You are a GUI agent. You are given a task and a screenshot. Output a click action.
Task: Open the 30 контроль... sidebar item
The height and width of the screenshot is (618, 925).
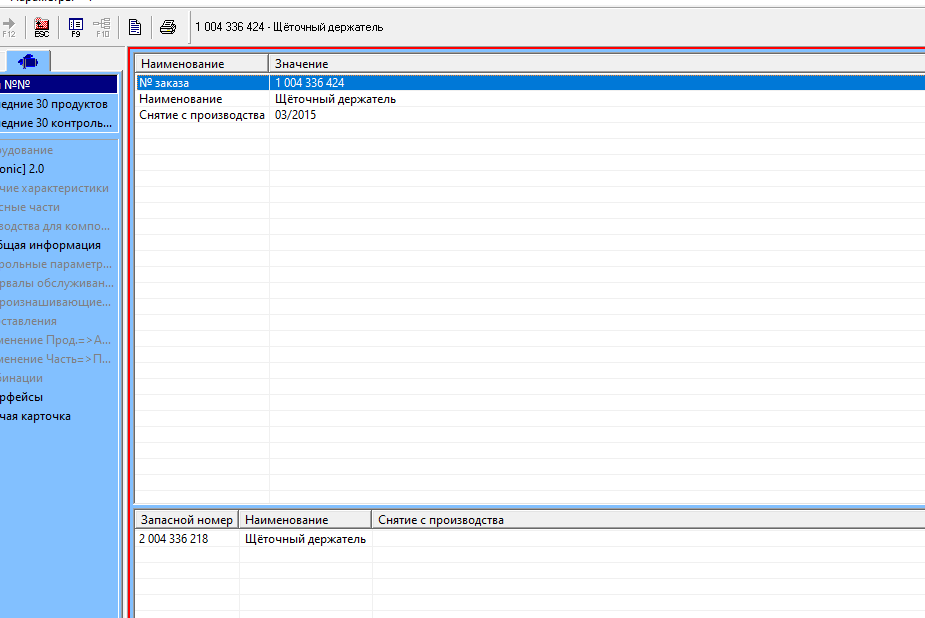click(x=58, y=123)
